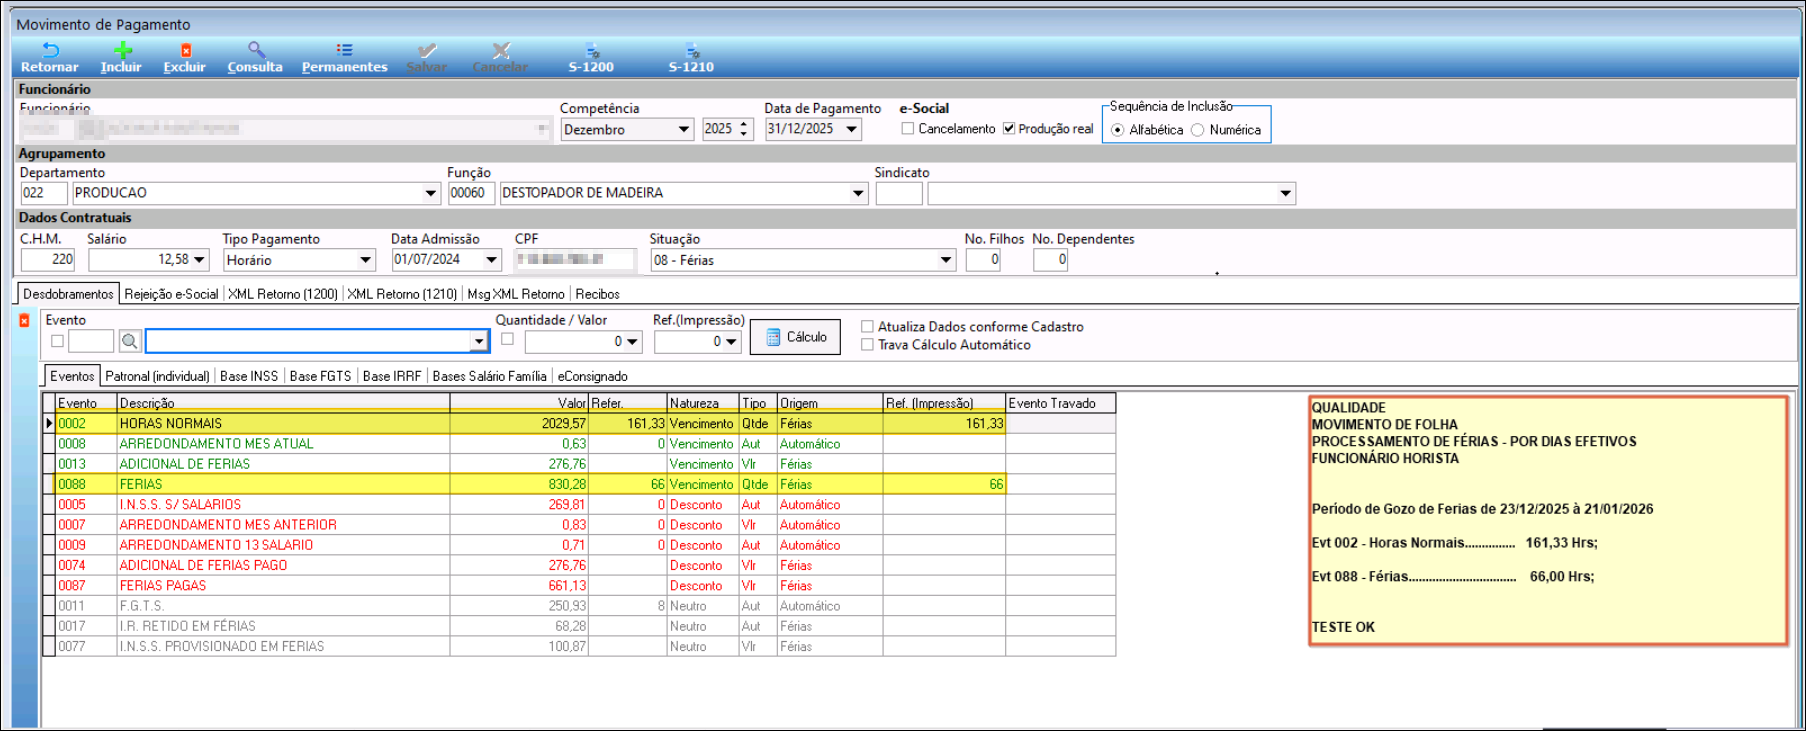Click the S-1200 eSocial toolbar icon
1806x731 pixels.
591,50
